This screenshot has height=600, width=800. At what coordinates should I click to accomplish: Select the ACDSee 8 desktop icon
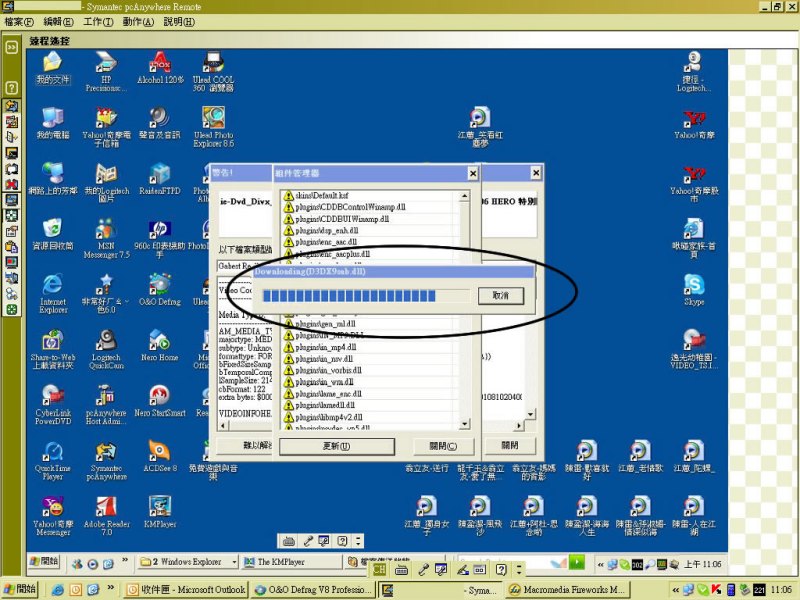click(x=160, y=457)
